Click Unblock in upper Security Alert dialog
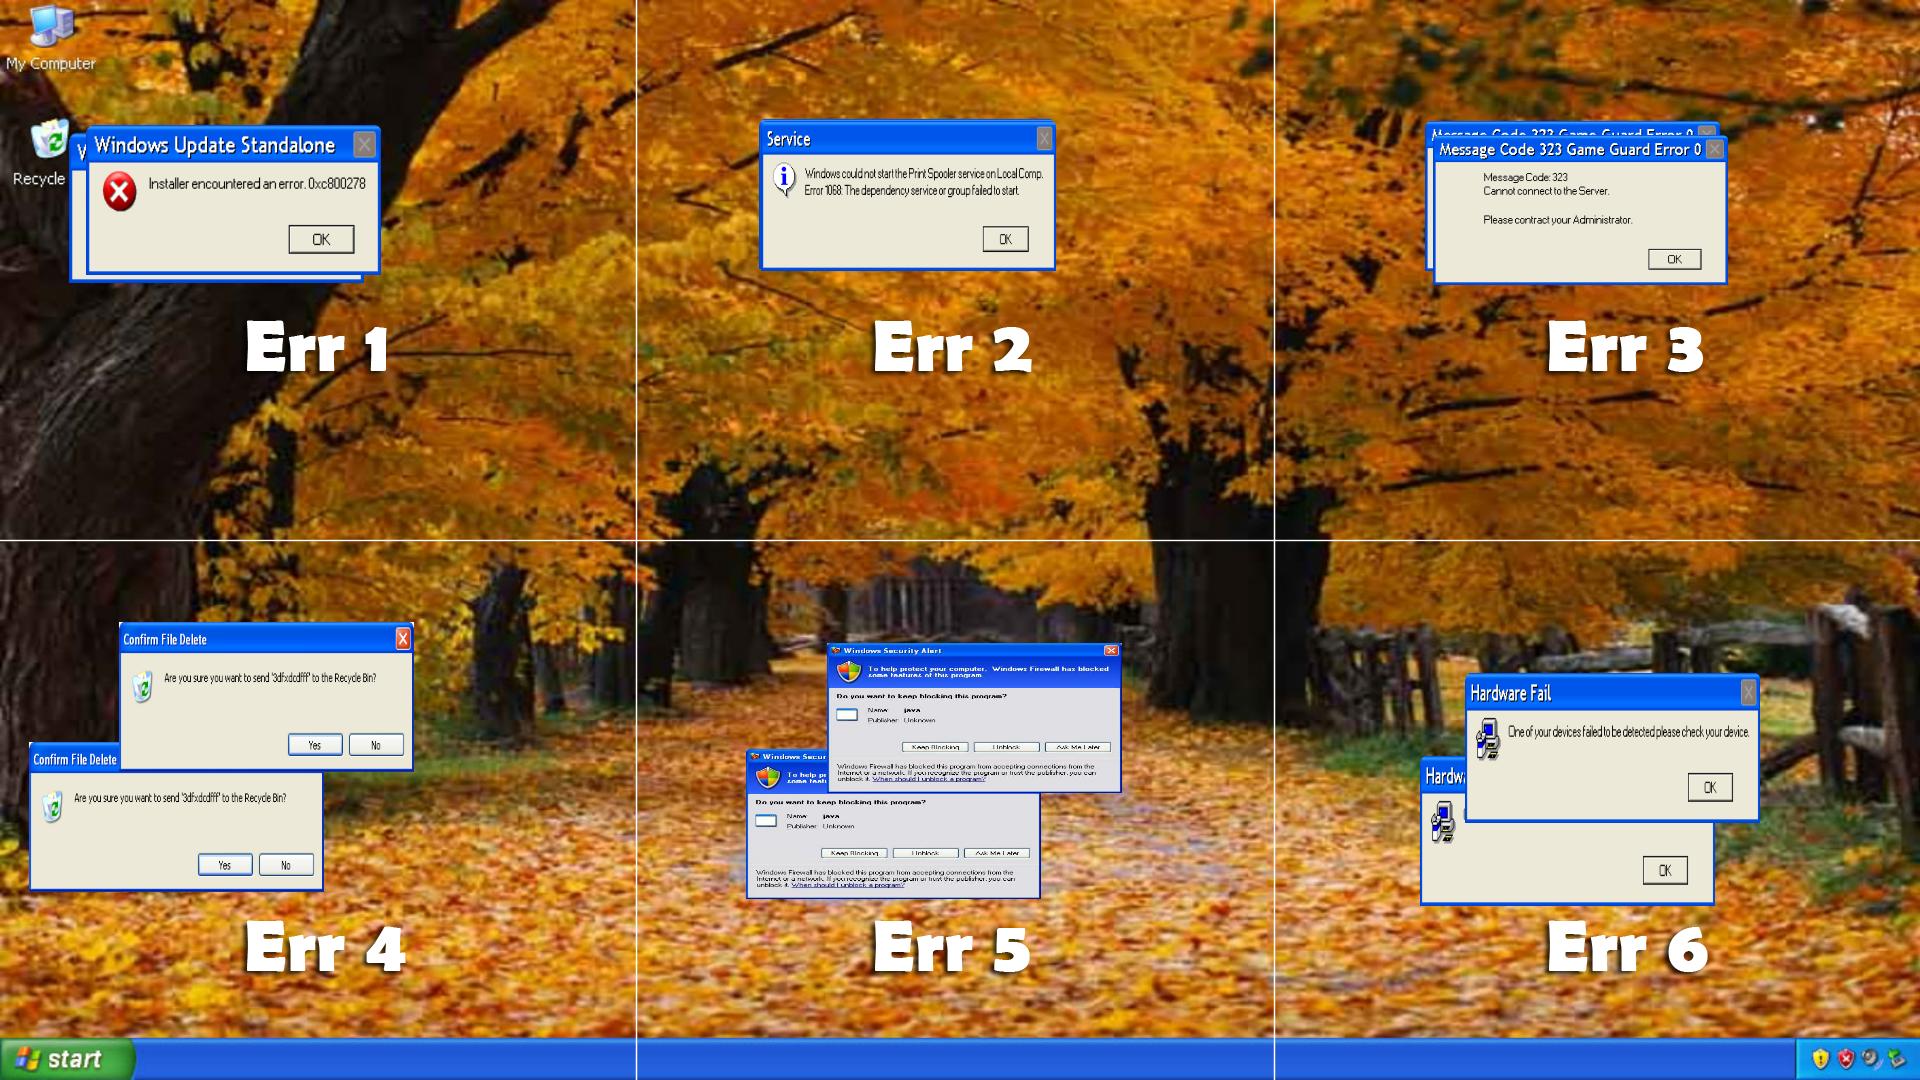The width and height of the screenshot is (1920, 1080). 1006,747
